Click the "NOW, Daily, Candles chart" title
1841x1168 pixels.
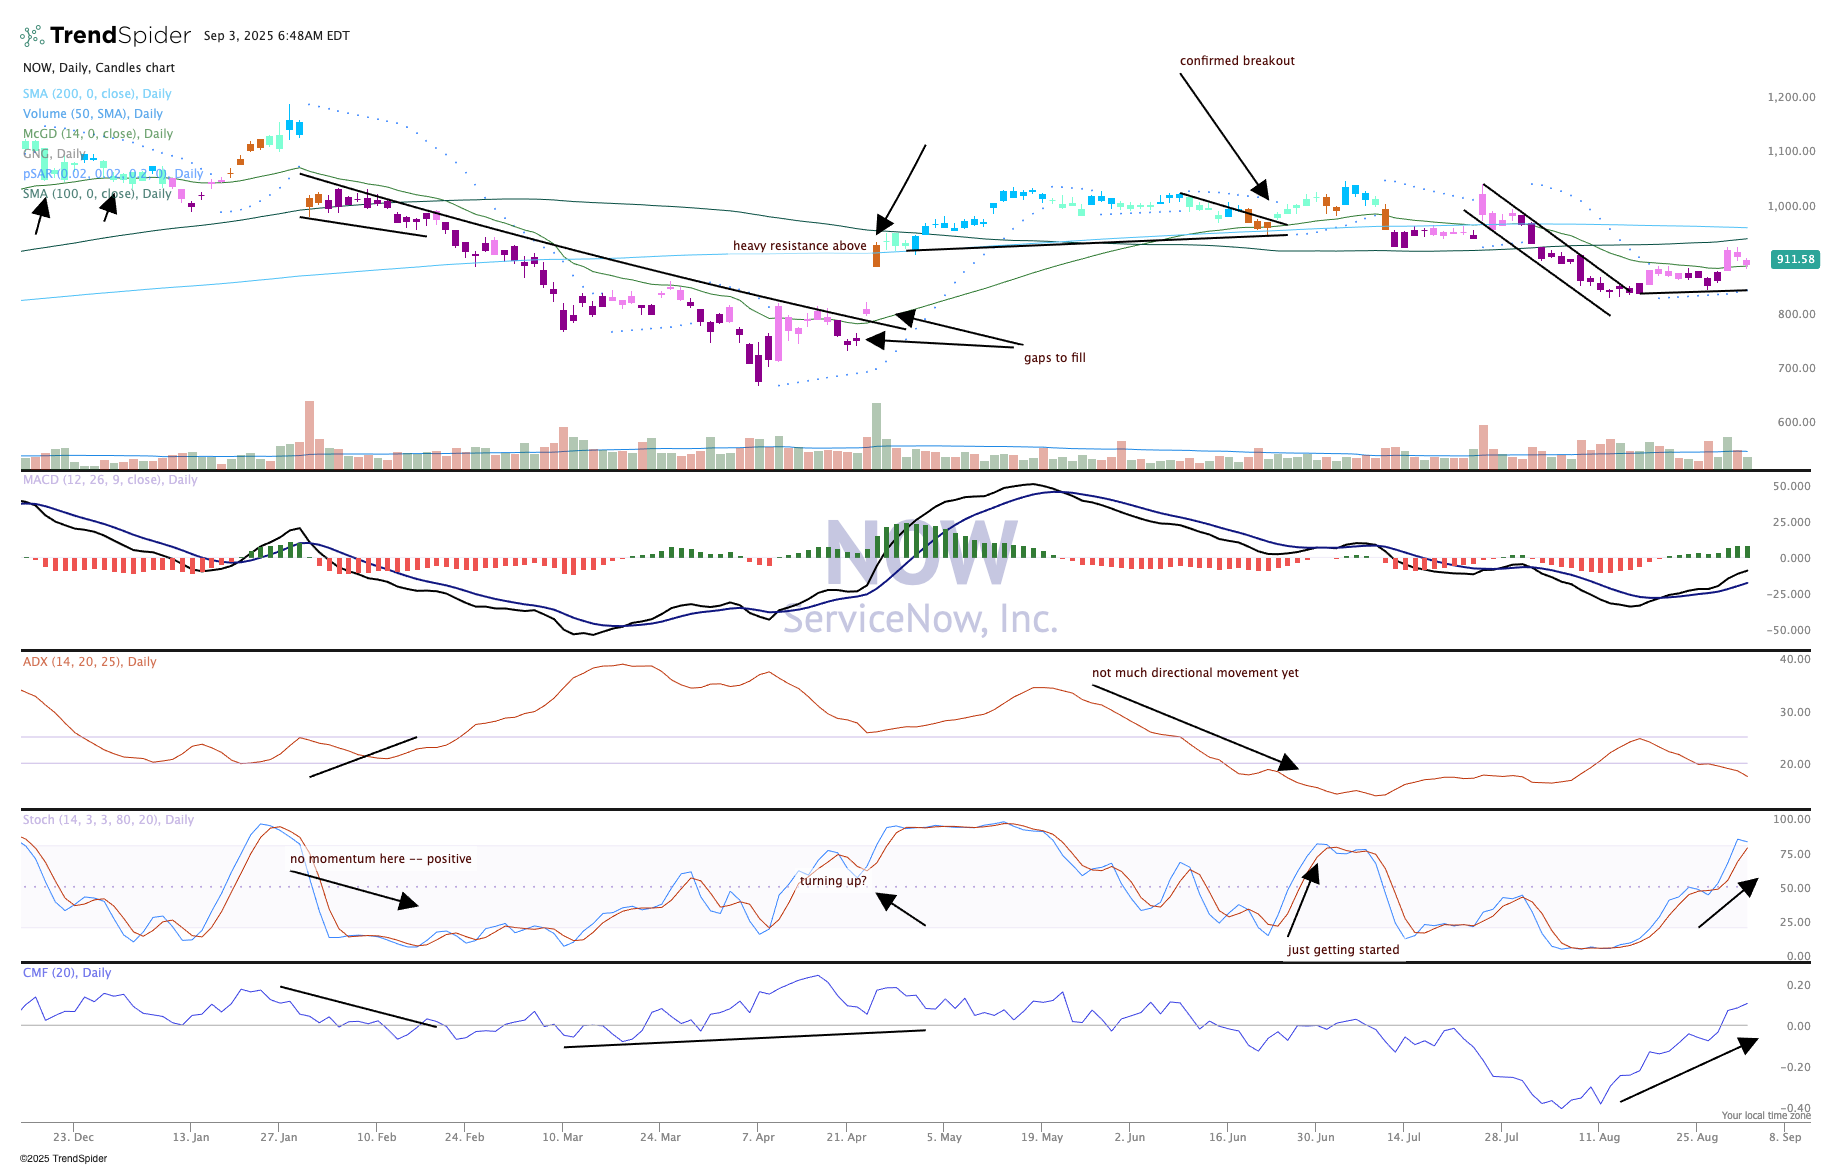point(99,68)
